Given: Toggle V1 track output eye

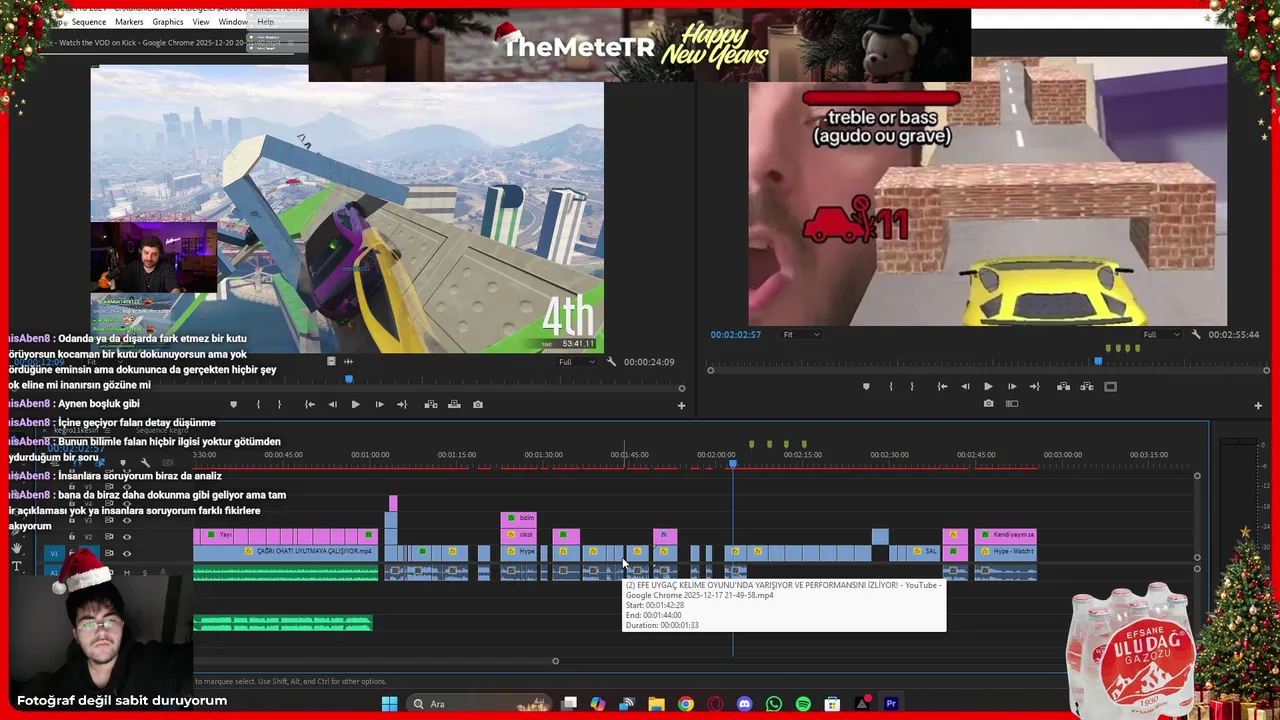Looking at the screenshot, I should click(126, 553).
